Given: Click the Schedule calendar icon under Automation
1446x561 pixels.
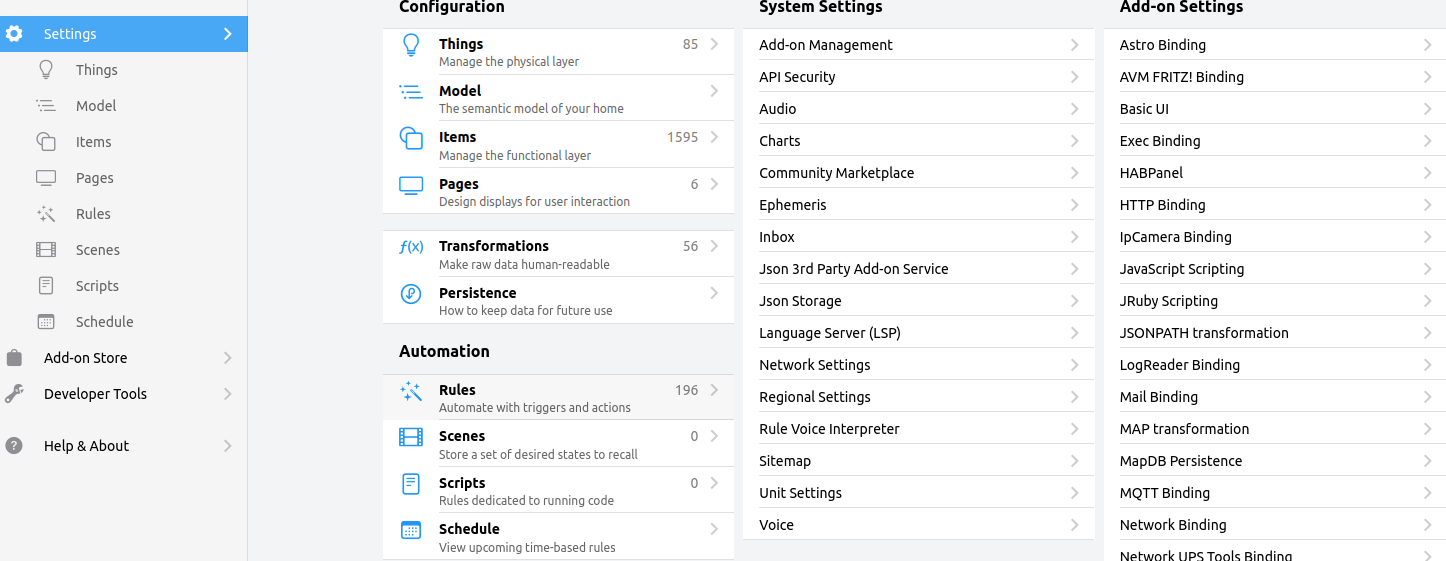Looking at the screenshot, I should pos(411,530).
